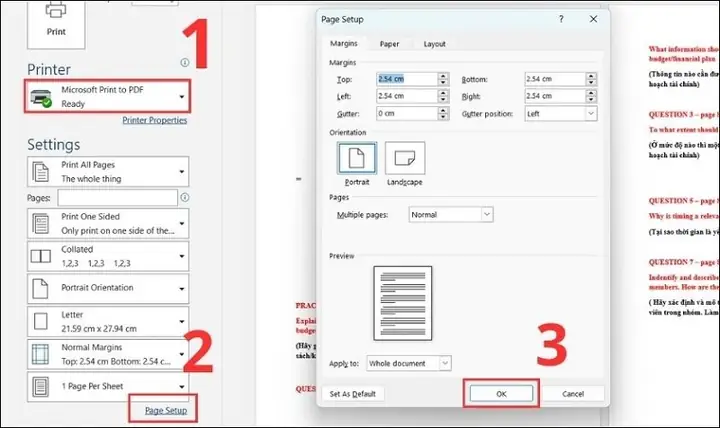The image size is (720, 428).
Task: Decrease the Bottom margin with down arrow
Action: click(x=591, y=83)
